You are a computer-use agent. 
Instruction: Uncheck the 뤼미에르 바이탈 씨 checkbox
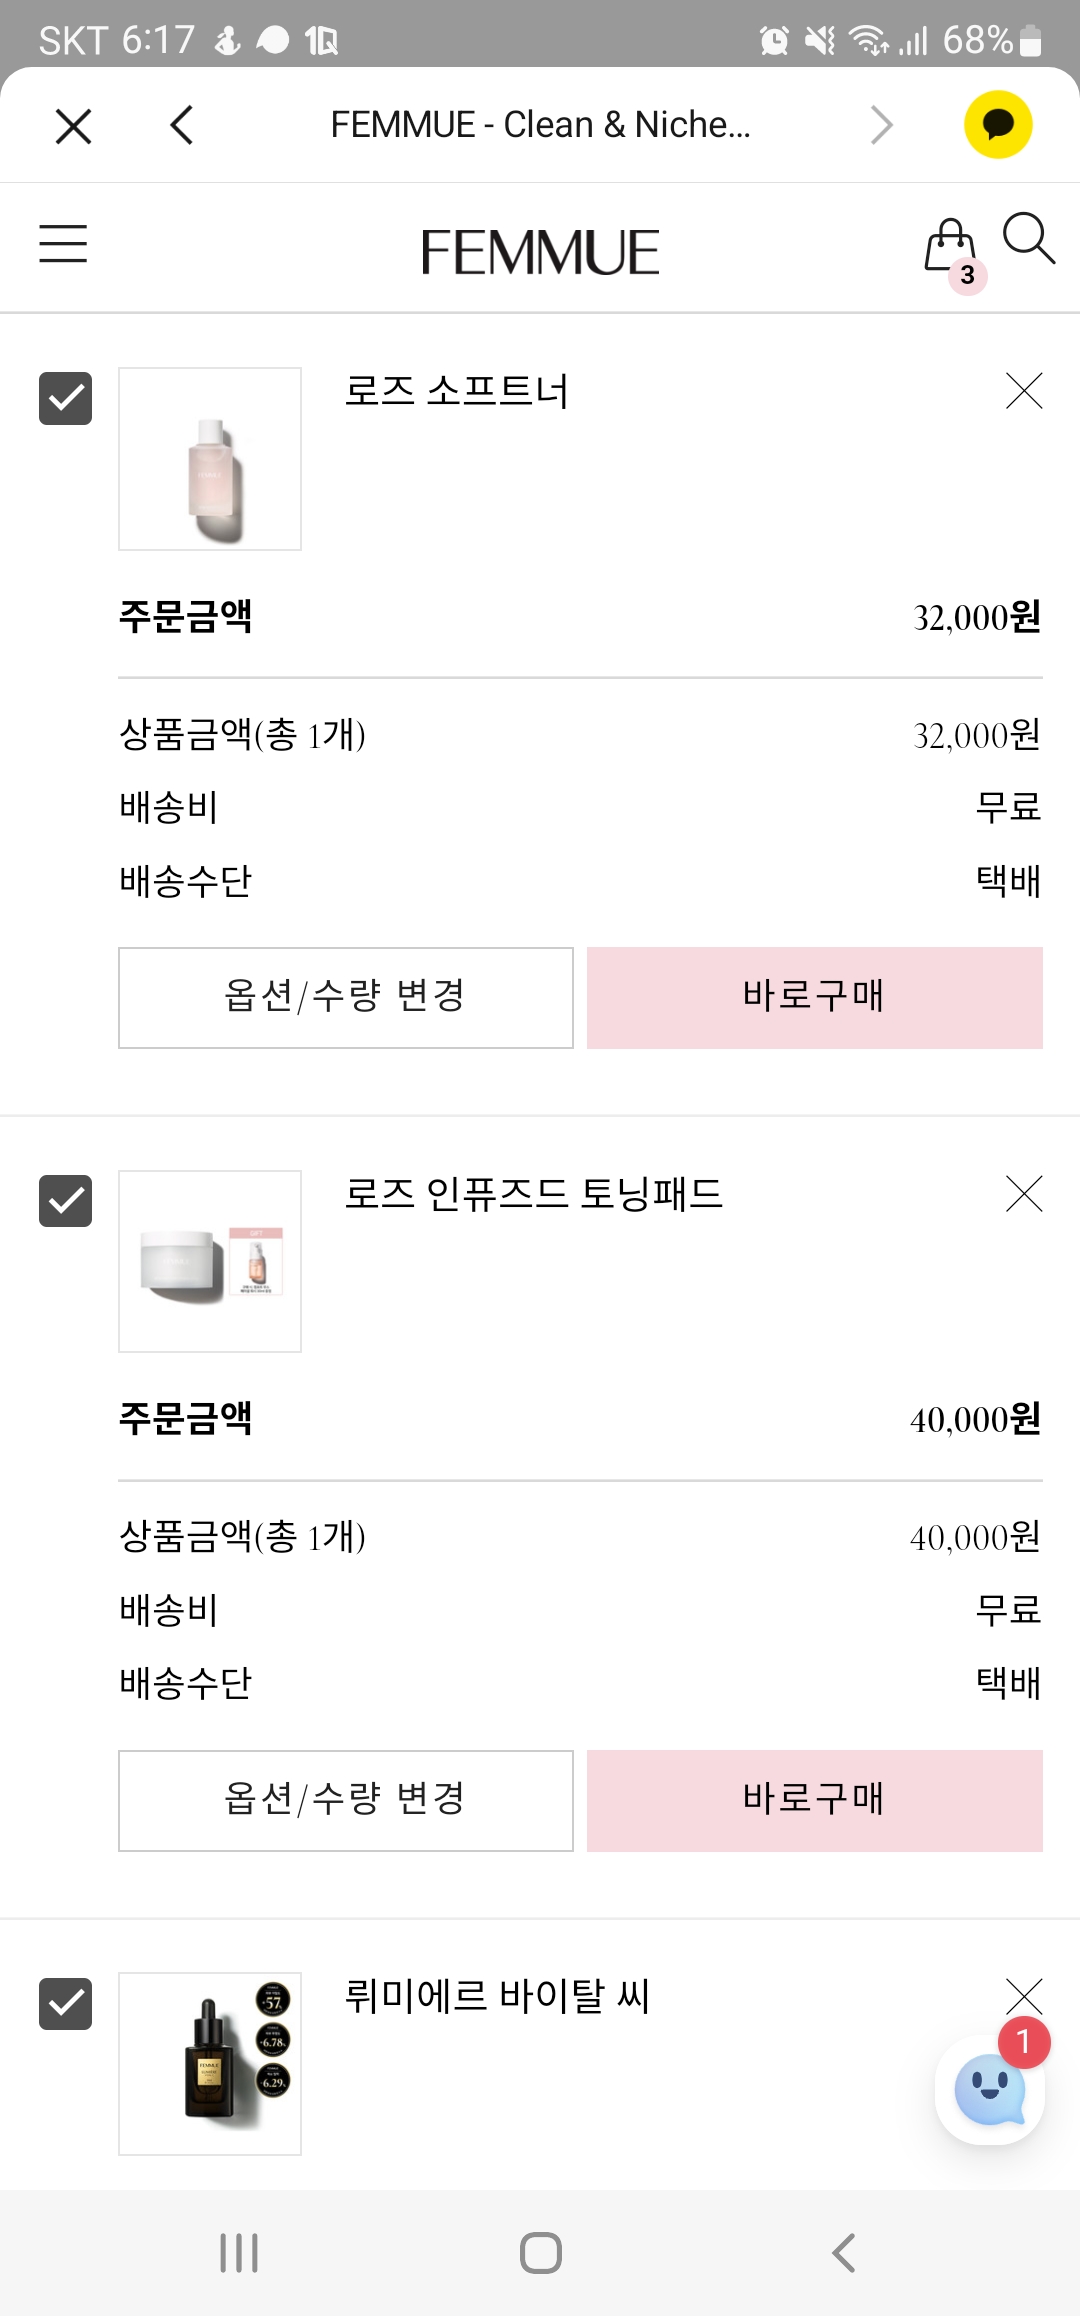(65, 2003)
